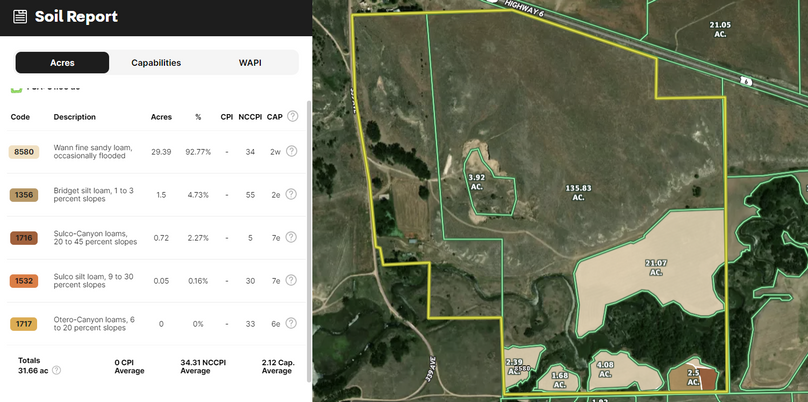The height and width of the screenshot is (402, 808).
Task: Click help icon on Bridget silt loam row
Action: [292, 194]
